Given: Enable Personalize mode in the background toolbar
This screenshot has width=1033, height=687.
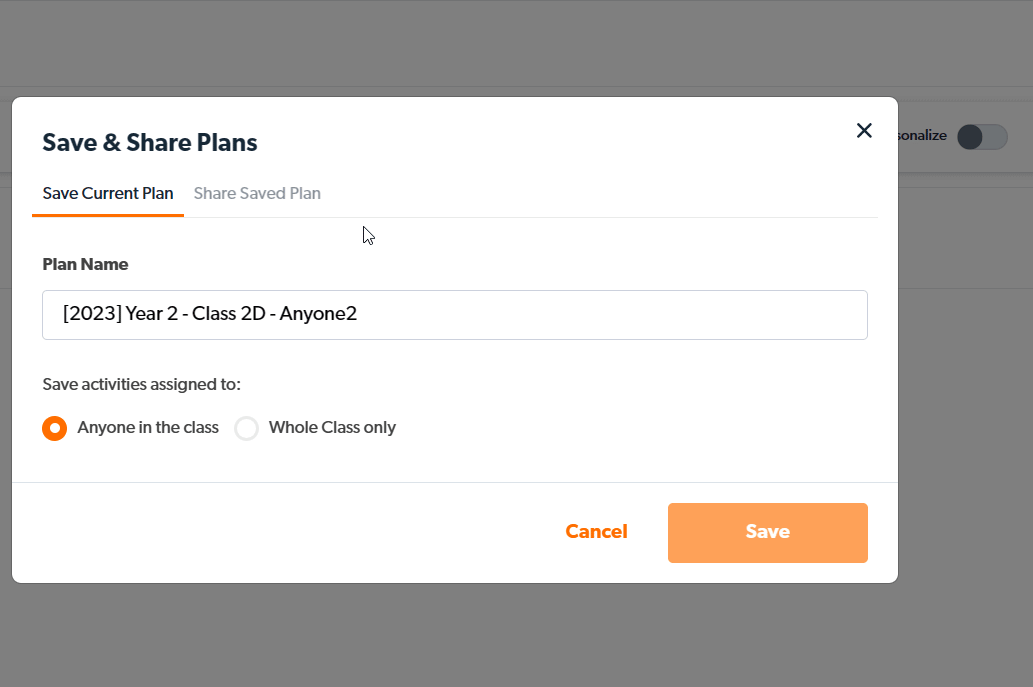Looking at the screenshot, I should (x=981, y=137).
